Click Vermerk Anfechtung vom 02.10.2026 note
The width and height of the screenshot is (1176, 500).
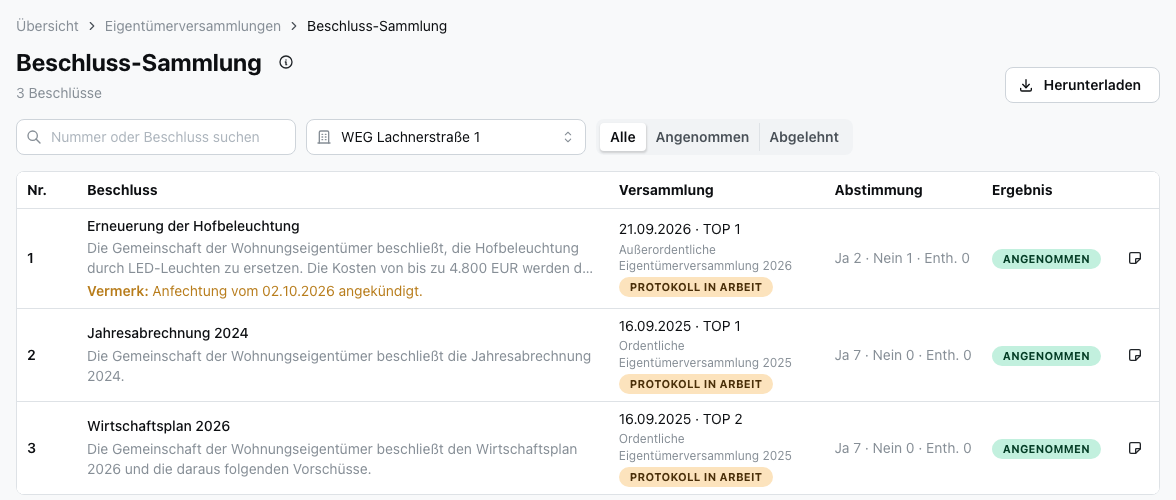click(x=255, y=291)
